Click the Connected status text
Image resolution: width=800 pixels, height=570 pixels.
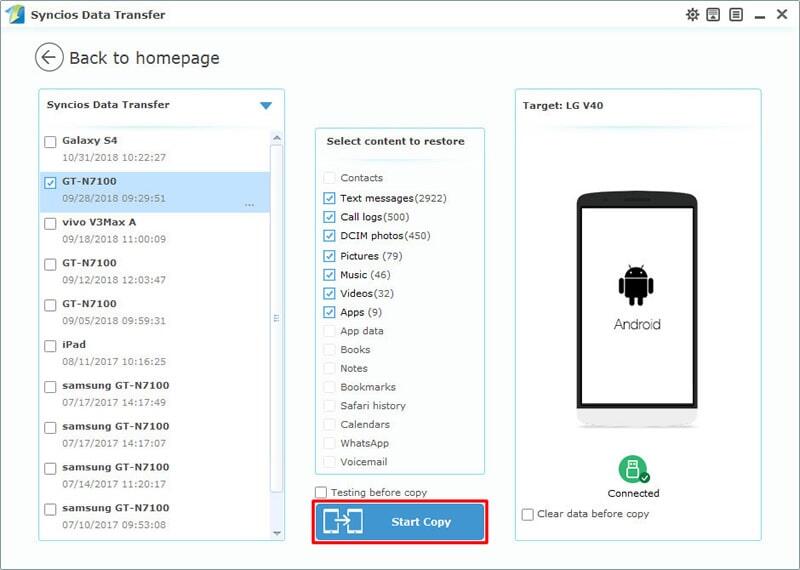[633, 493]
